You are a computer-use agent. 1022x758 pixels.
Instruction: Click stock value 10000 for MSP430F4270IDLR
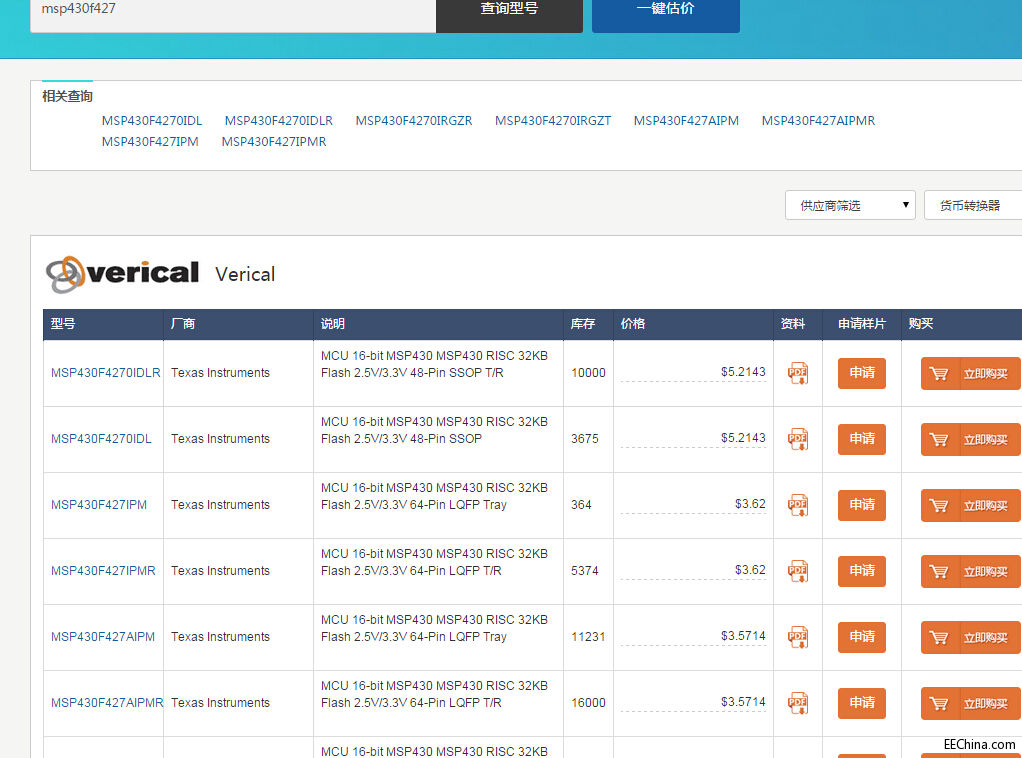point(589,373)
